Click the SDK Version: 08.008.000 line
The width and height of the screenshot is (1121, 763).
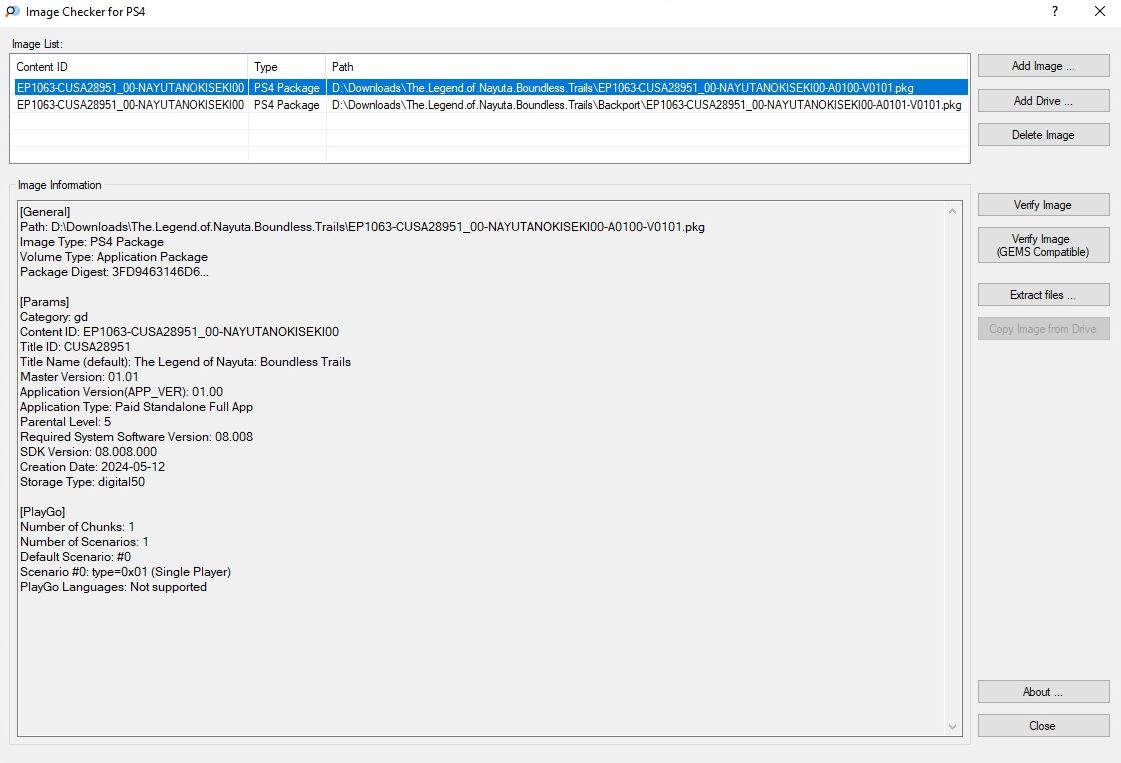tap(89, 452)
